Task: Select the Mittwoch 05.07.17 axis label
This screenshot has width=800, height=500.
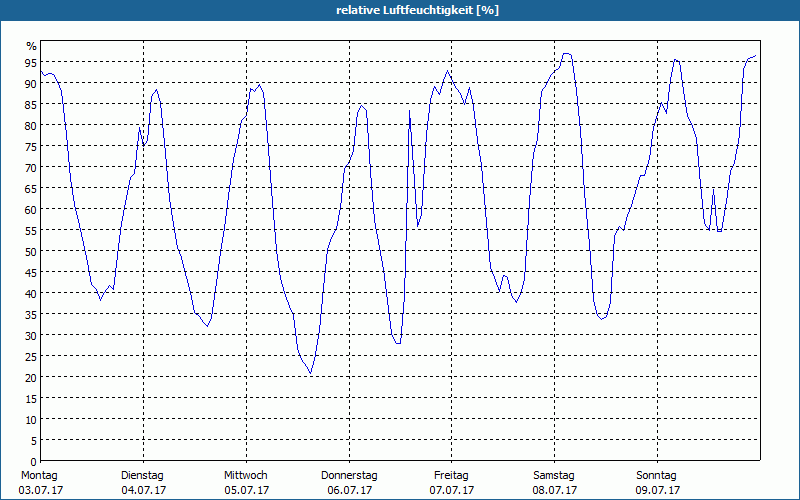Action: [x=246, y=483]
